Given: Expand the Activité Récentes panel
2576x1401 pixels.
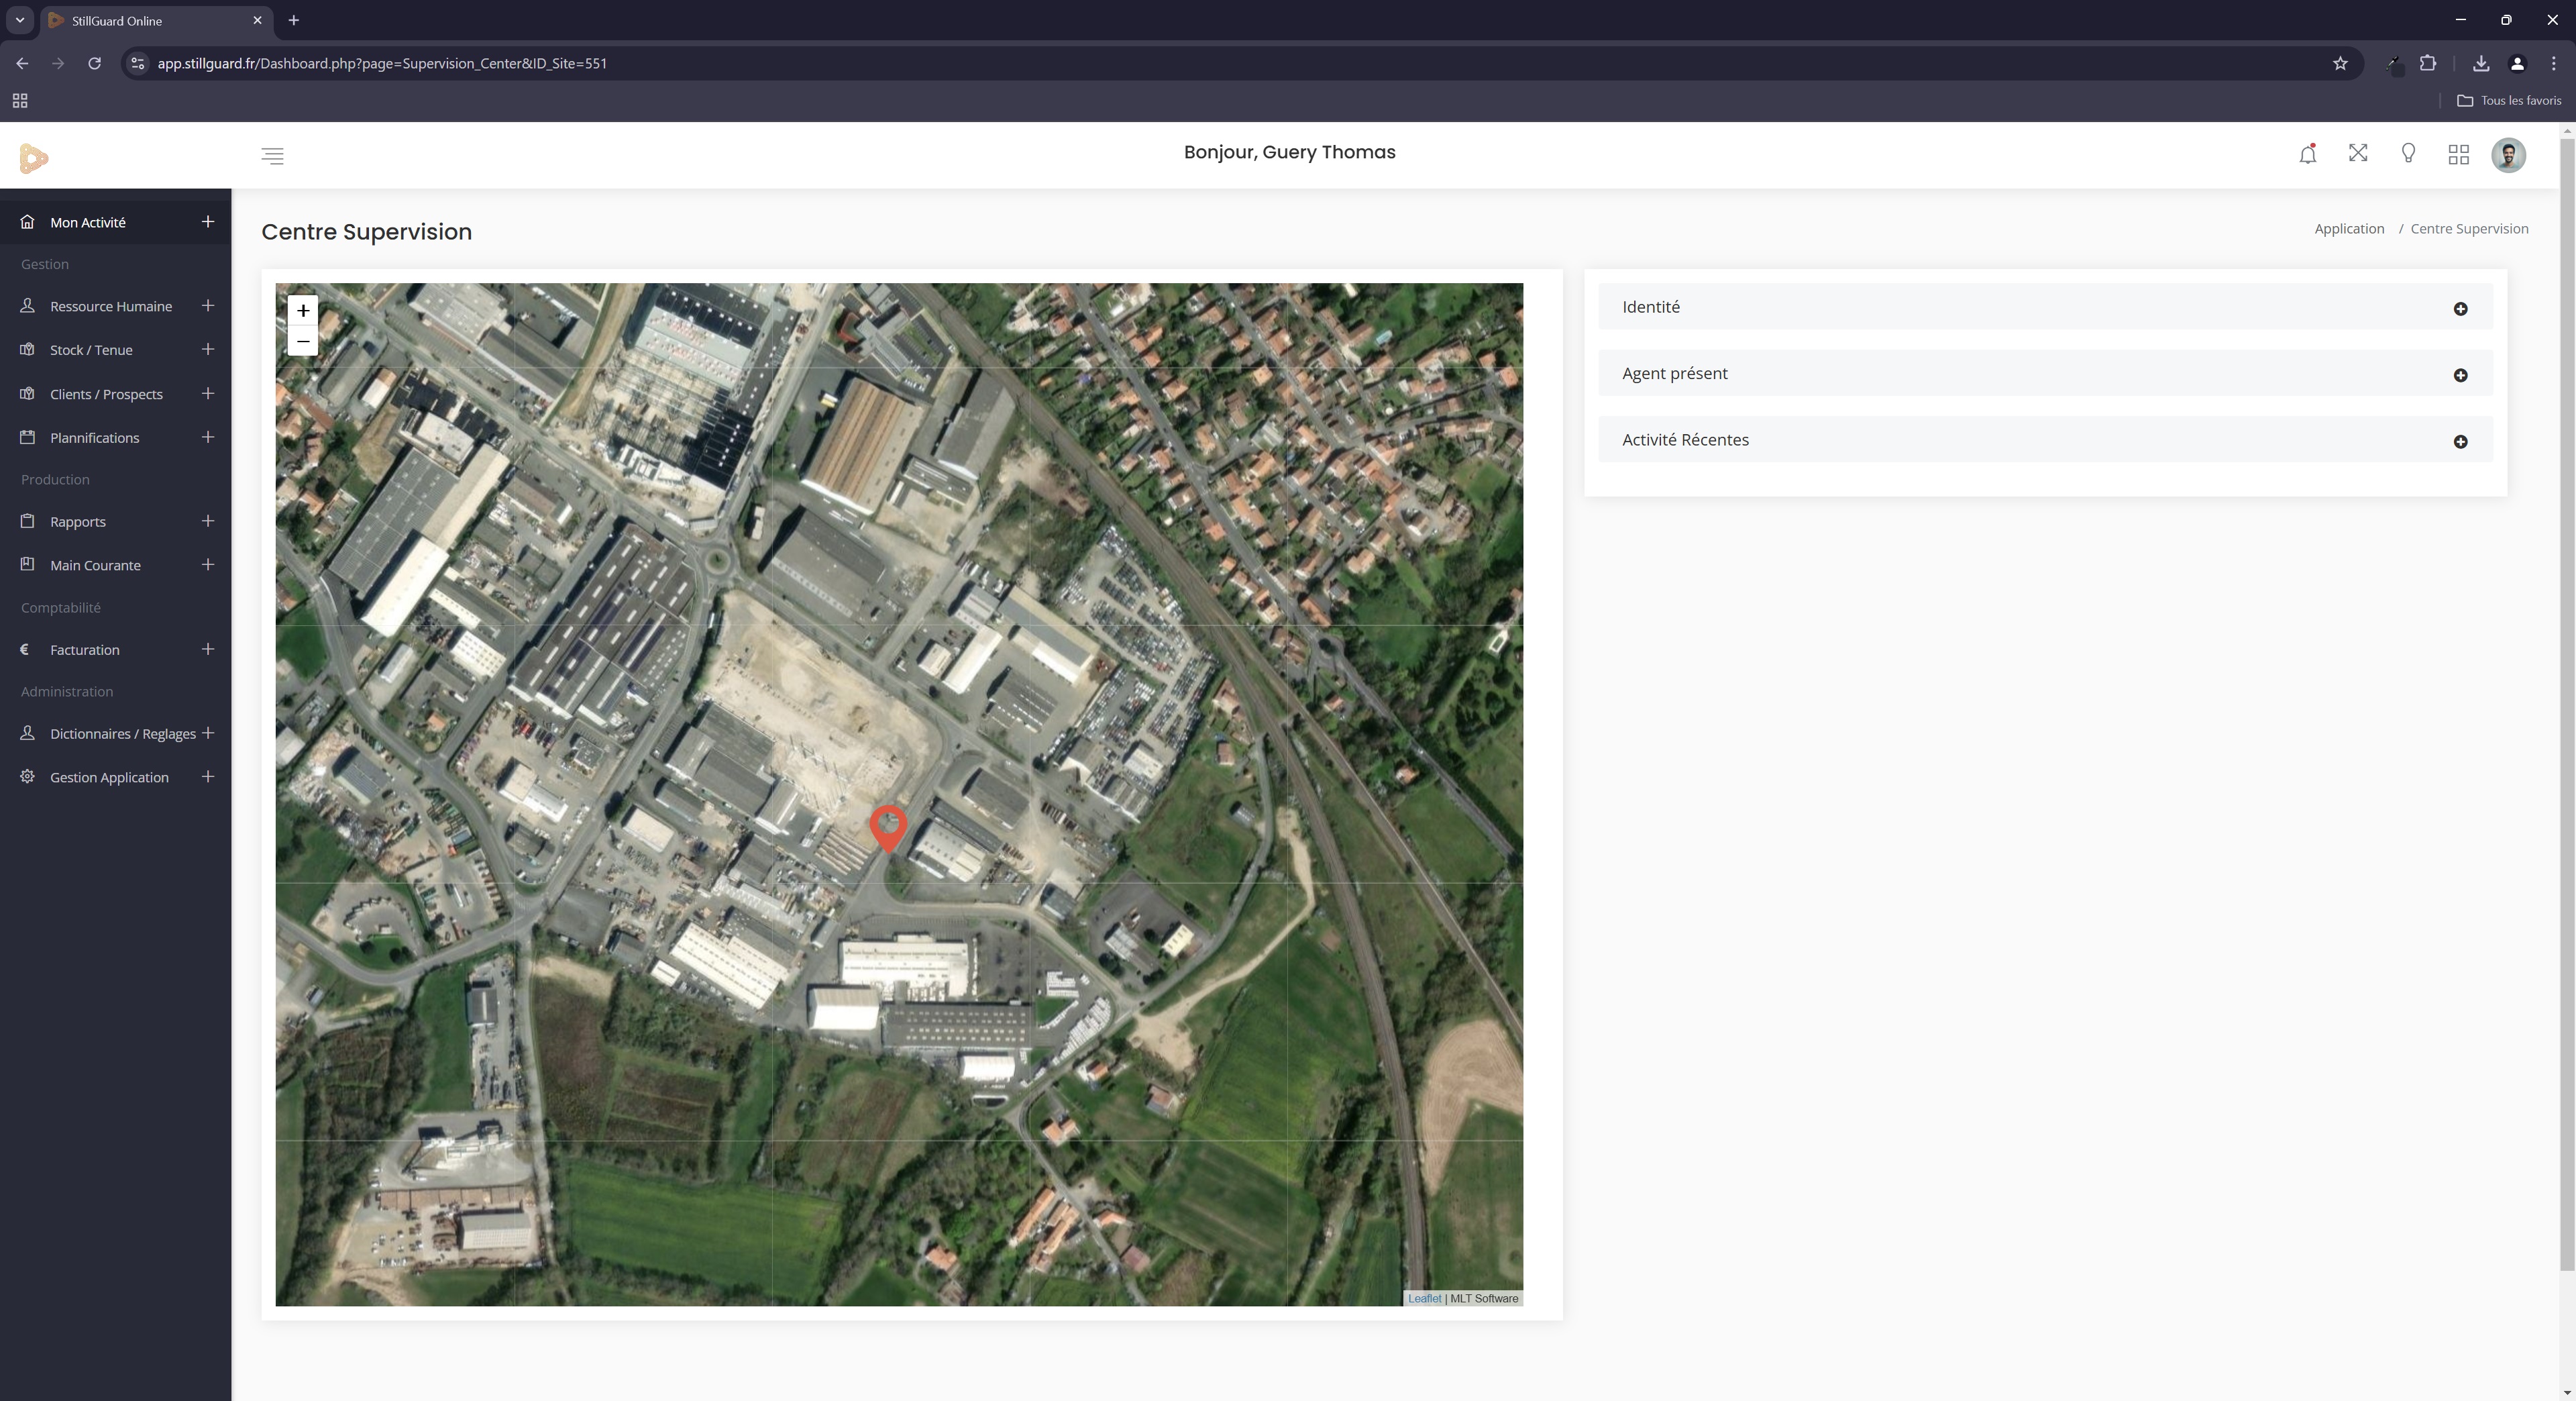Looking at the screenshot, I should (x=2460, y=442).
